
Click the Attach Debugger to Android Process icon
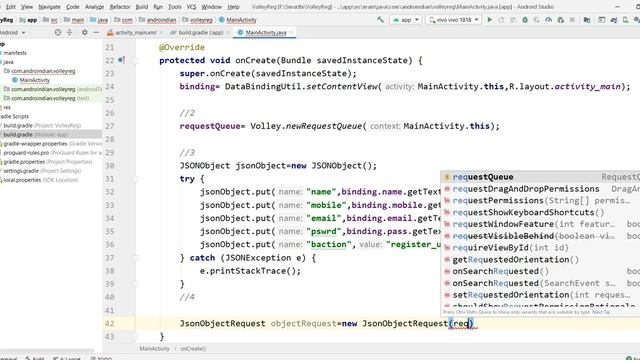tap(560, 20)
